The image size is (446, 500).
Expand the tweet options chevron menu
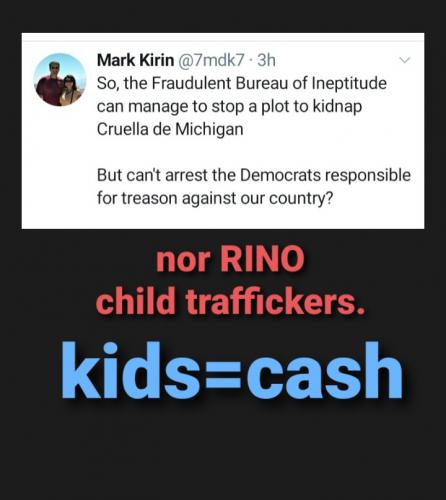pos(405,60)
